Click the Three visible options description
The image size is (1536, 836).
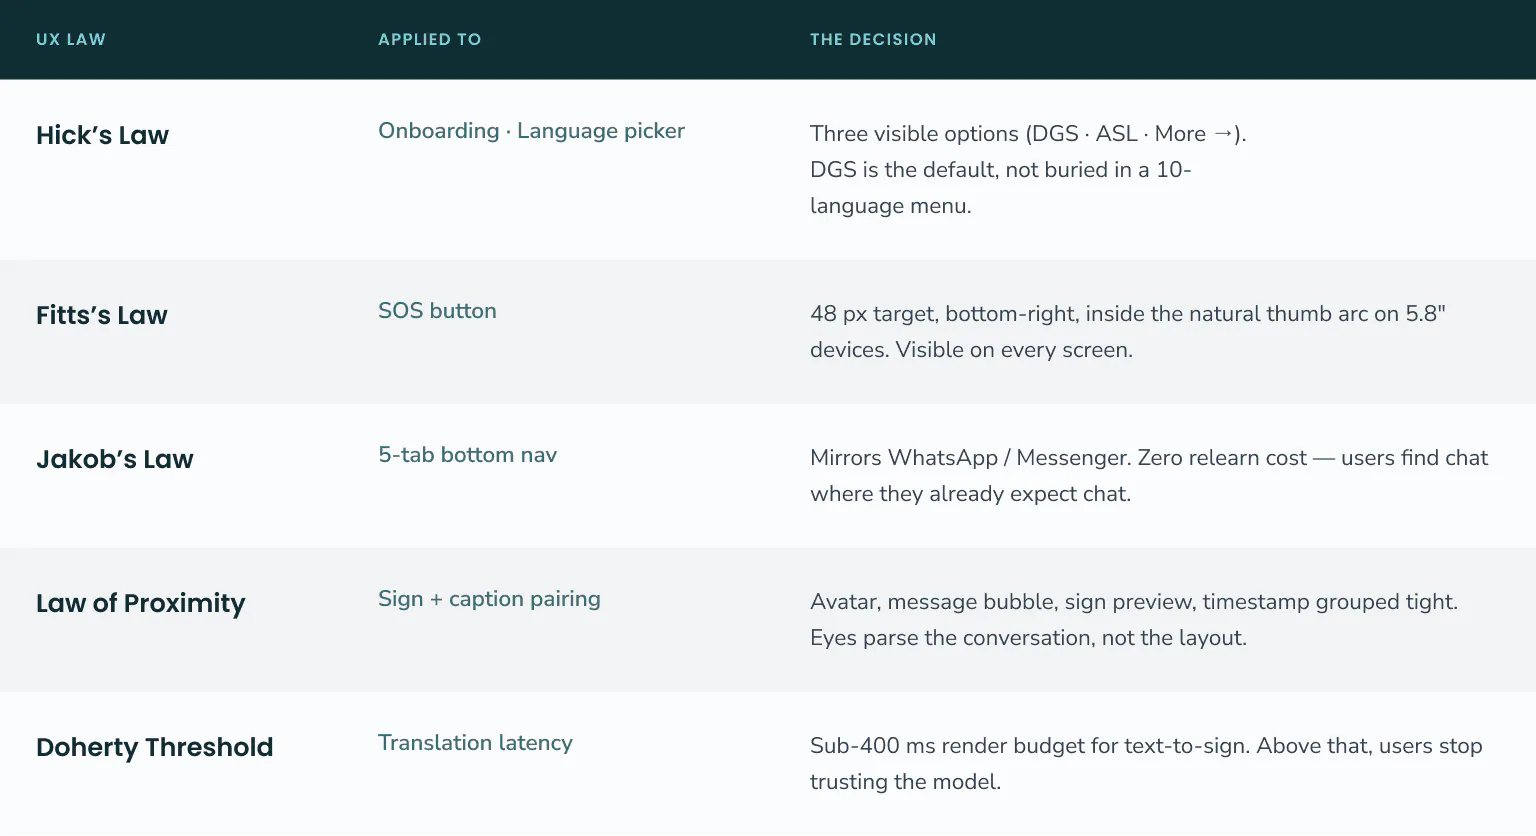(x=1028, y=170)
